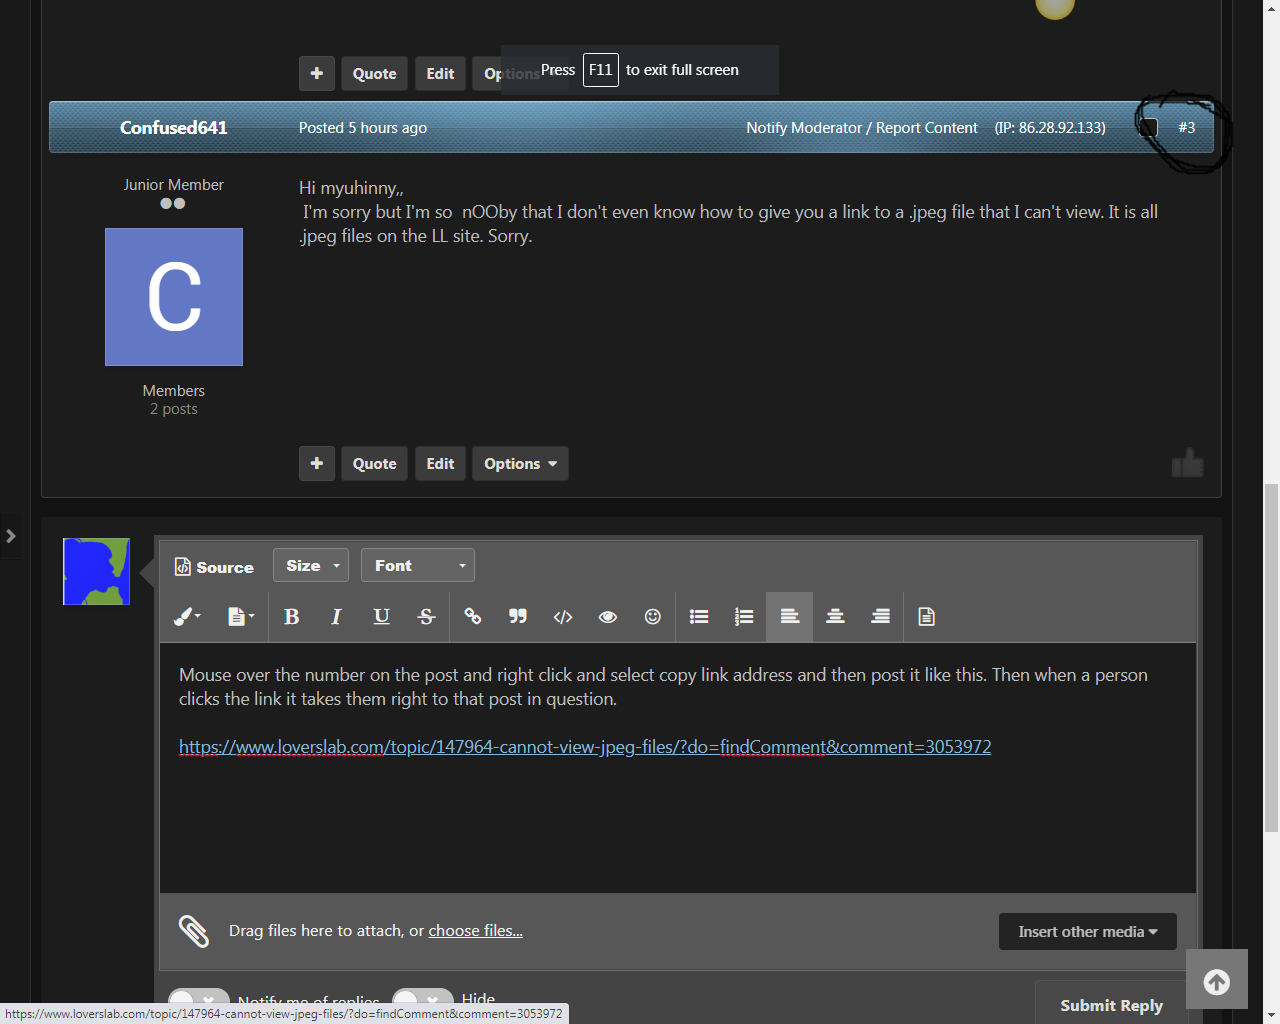Open the Insert other media dropdown
Screen dimensions: 1280x1024
click(x=1088, y=932)
